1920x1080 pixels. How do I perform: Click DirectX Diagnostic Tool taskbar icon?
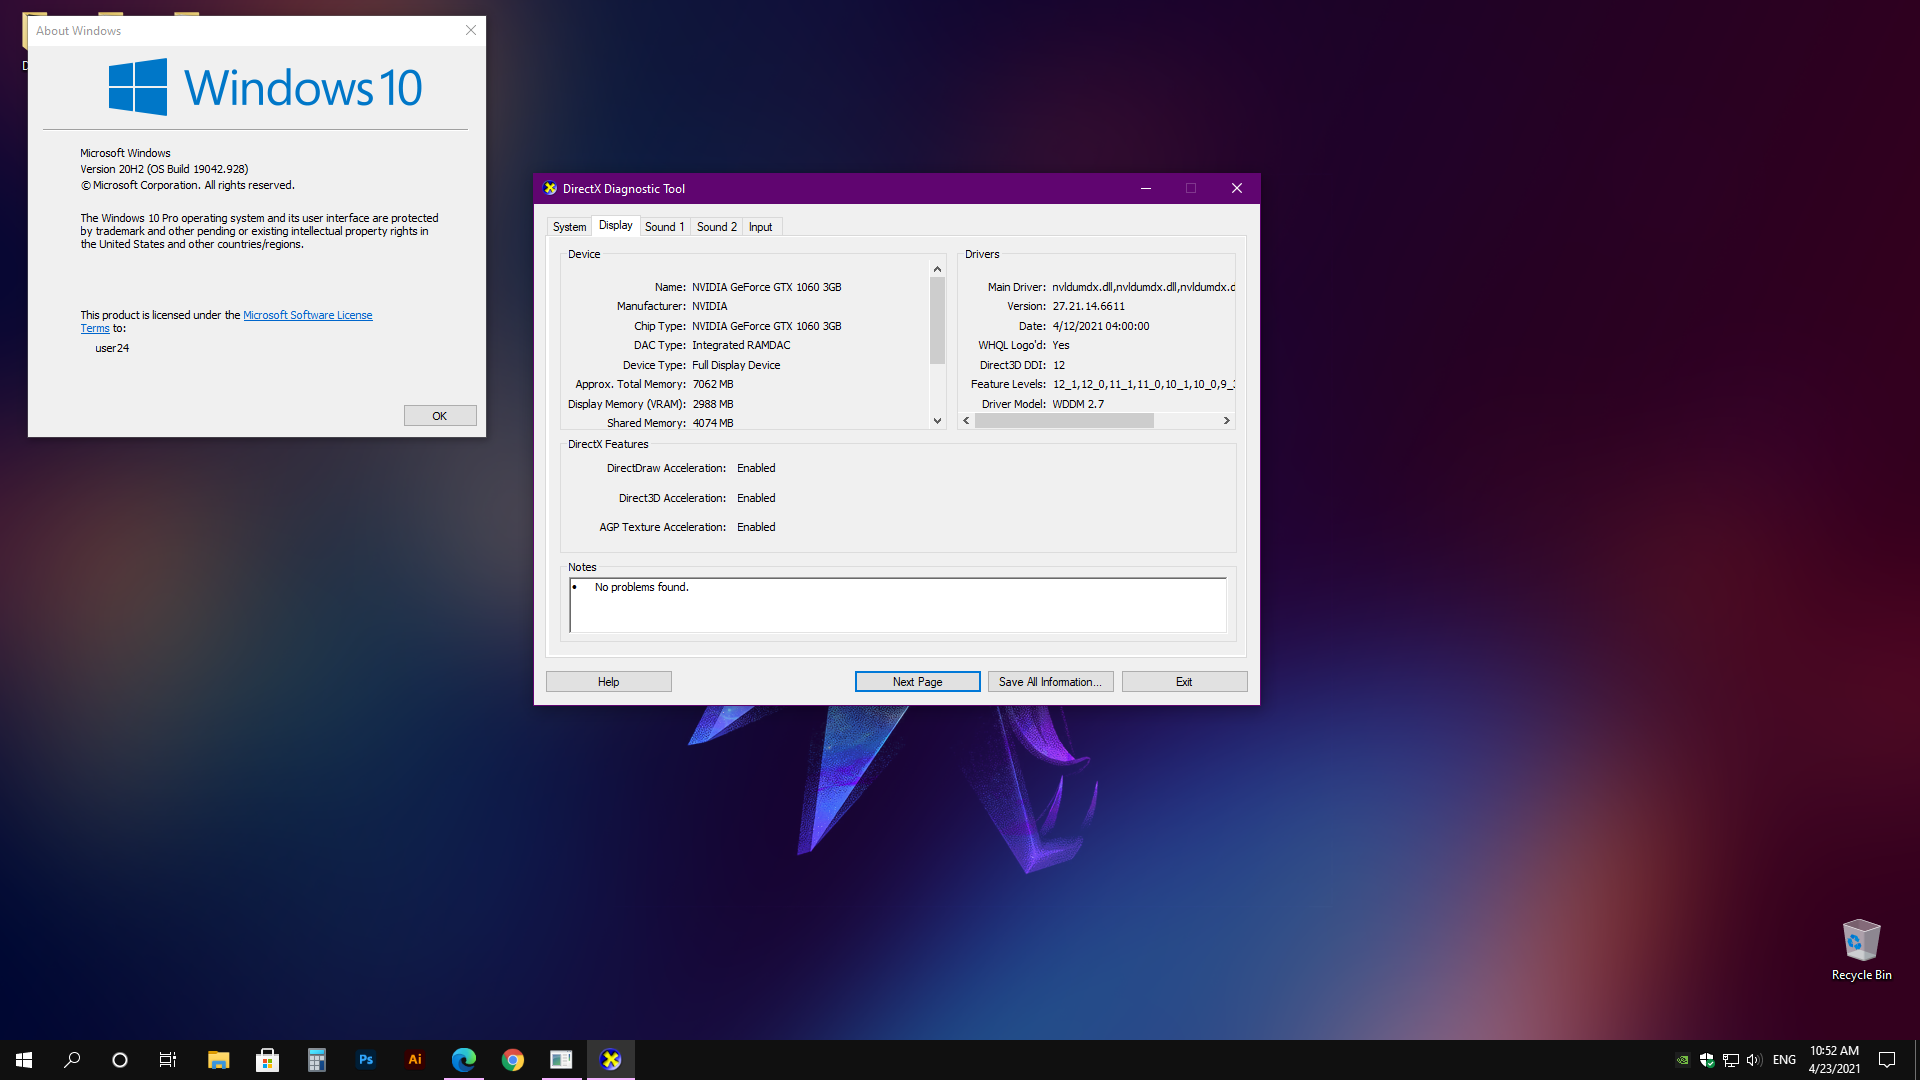[x=610, y=1060]
